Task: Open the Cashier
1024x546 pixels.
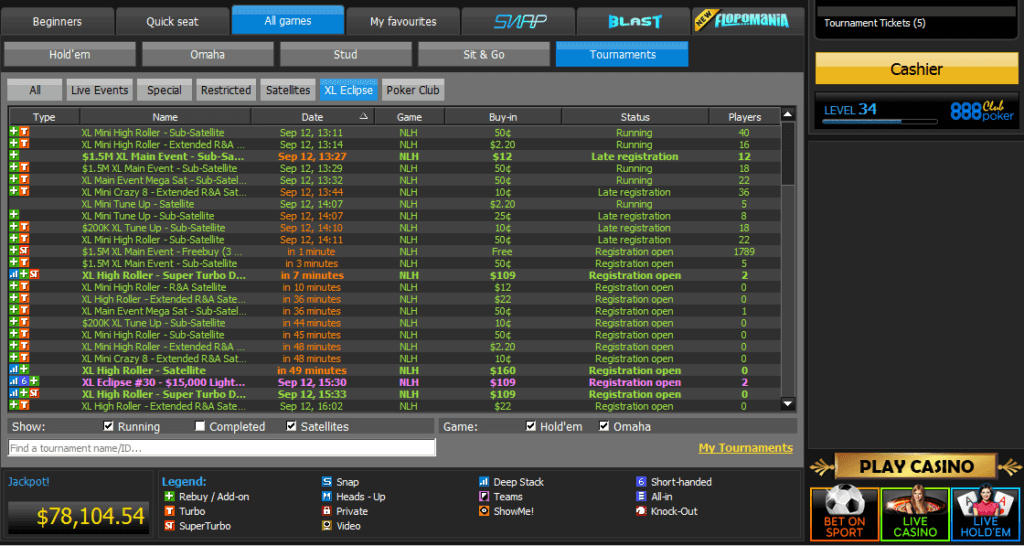Action: [x=916, y=69]
